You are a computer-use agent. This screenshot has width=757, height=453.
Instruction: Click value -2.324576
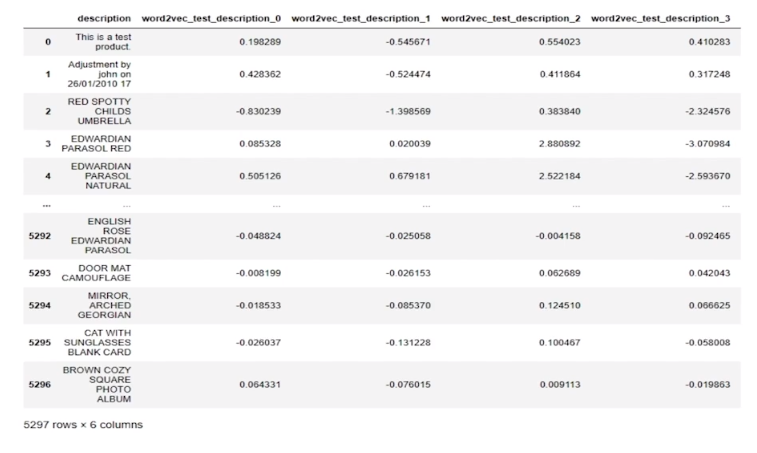(x=708, y=112)
